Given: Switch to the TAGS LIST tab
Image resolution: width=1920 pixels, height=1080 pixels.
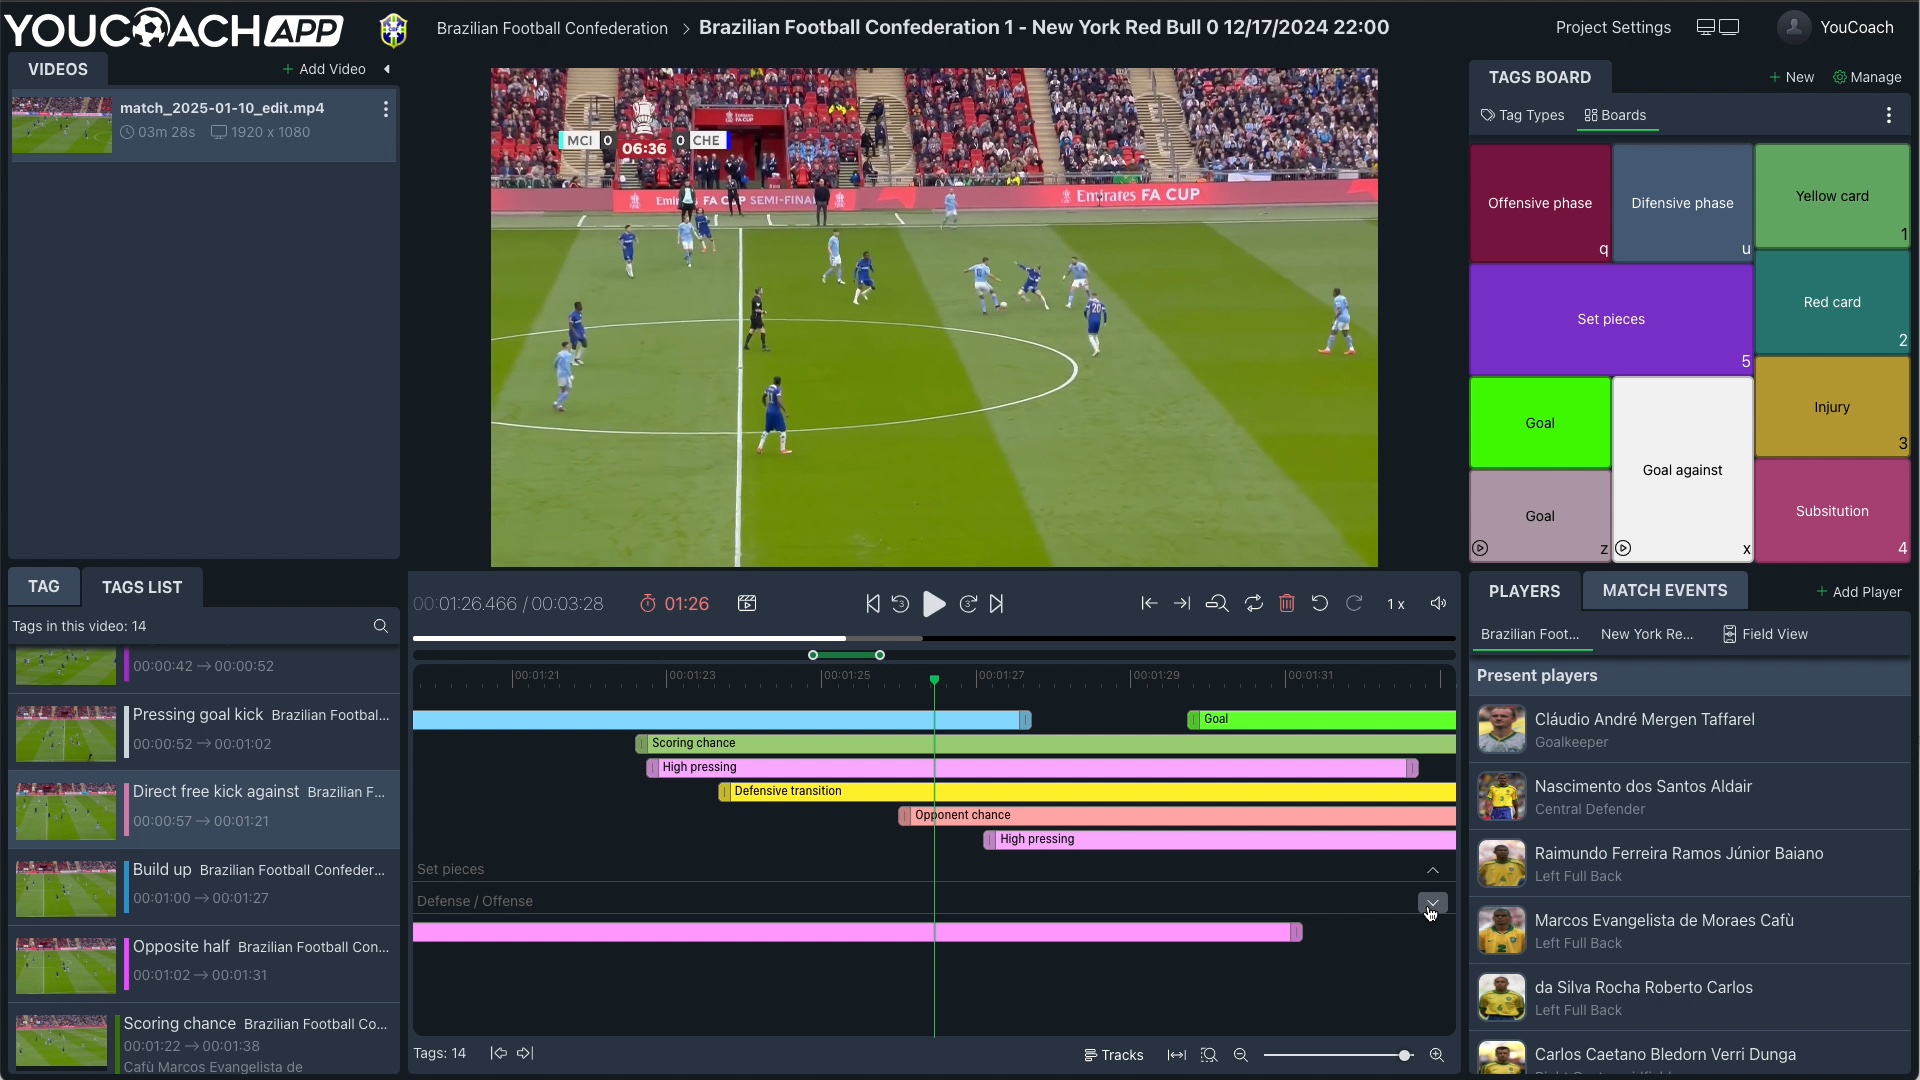Looking at the screenshot, I should (142, 588).
